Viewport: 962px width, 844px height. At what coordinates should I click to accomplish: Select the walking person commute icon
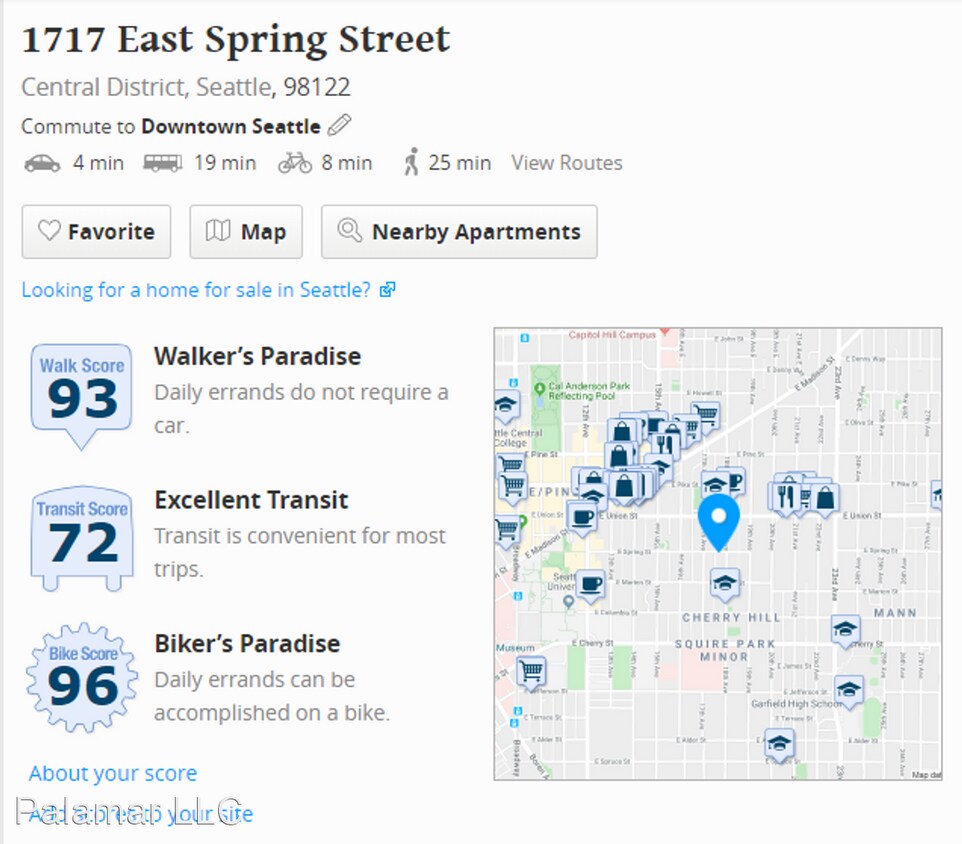coord(411,162)
